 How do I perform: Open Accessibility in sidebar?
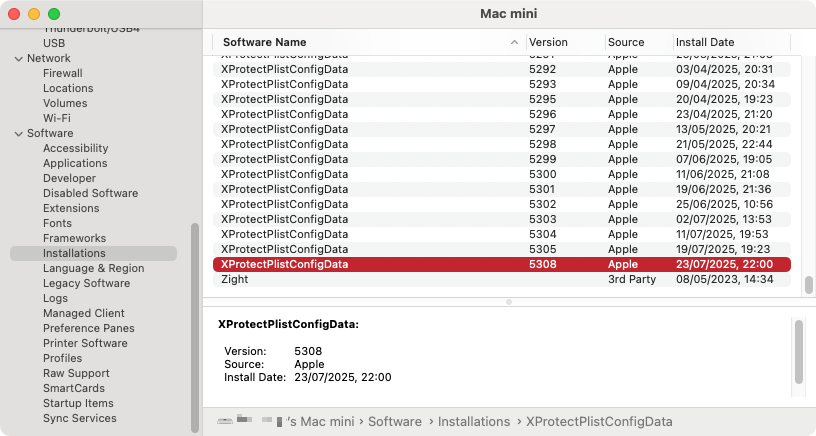[75, 148]
